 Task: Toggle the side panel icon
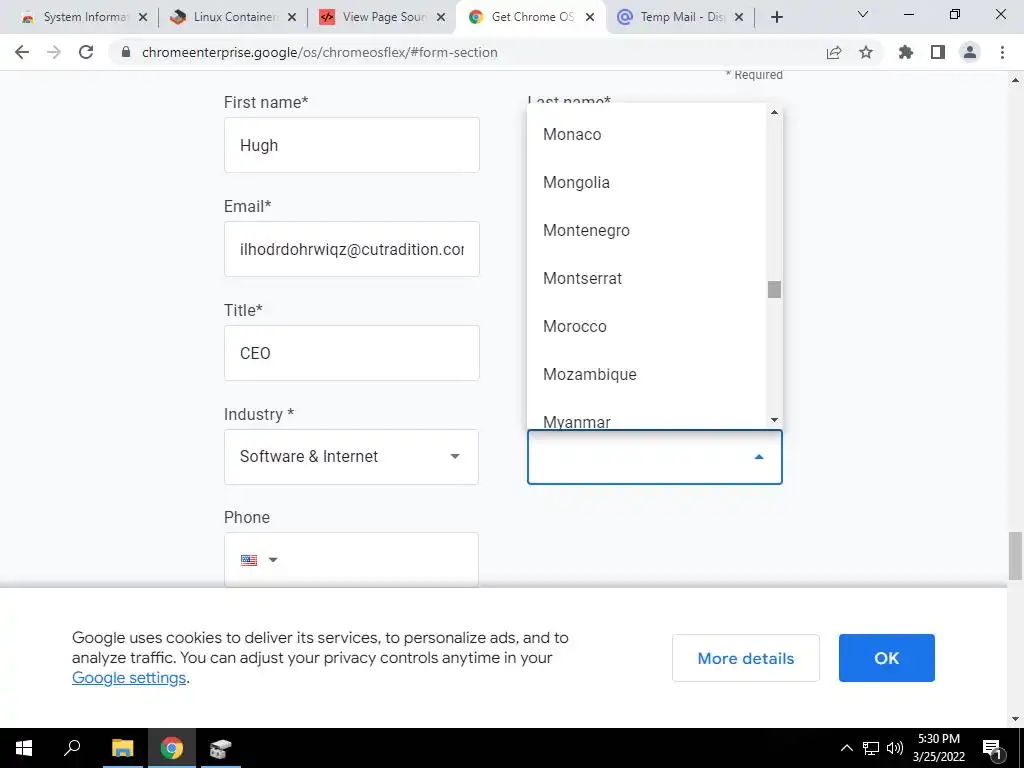pos(938,52)
